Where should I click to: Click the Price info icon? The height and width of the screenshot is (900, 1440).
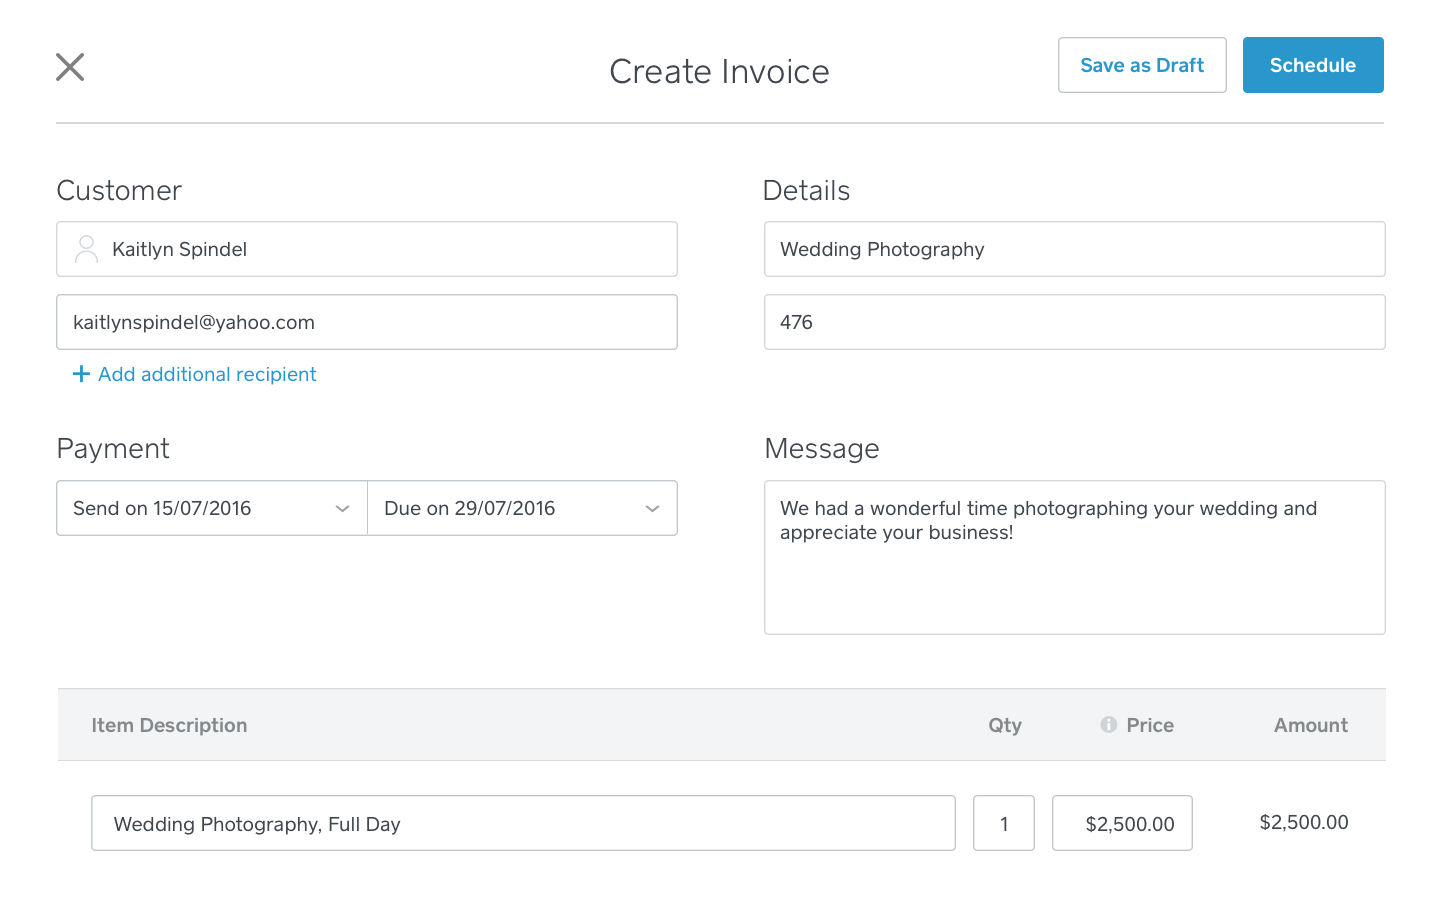1108,725
